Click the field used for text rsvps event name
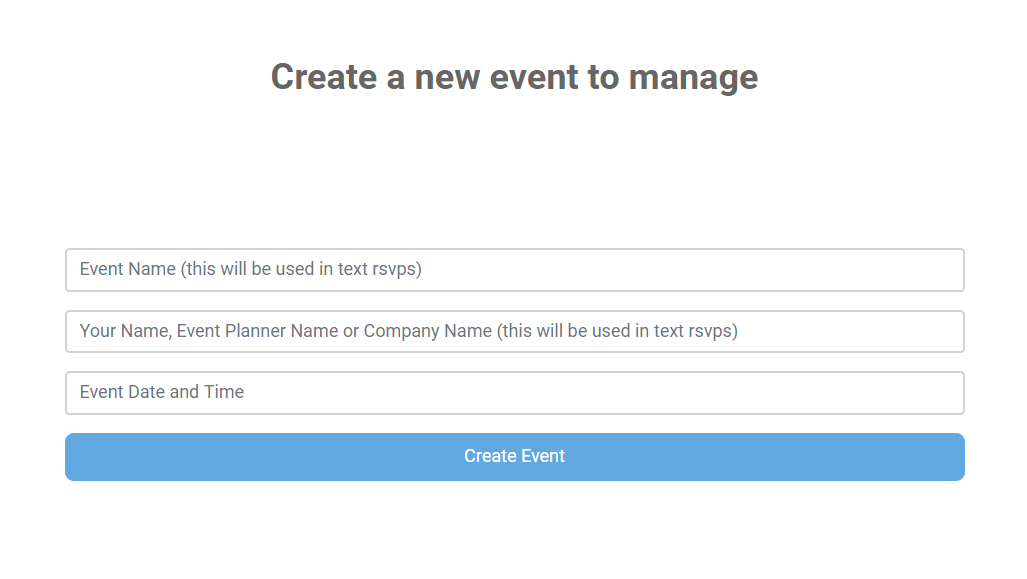Screen dimensions: 1027x579 [514, 270]
